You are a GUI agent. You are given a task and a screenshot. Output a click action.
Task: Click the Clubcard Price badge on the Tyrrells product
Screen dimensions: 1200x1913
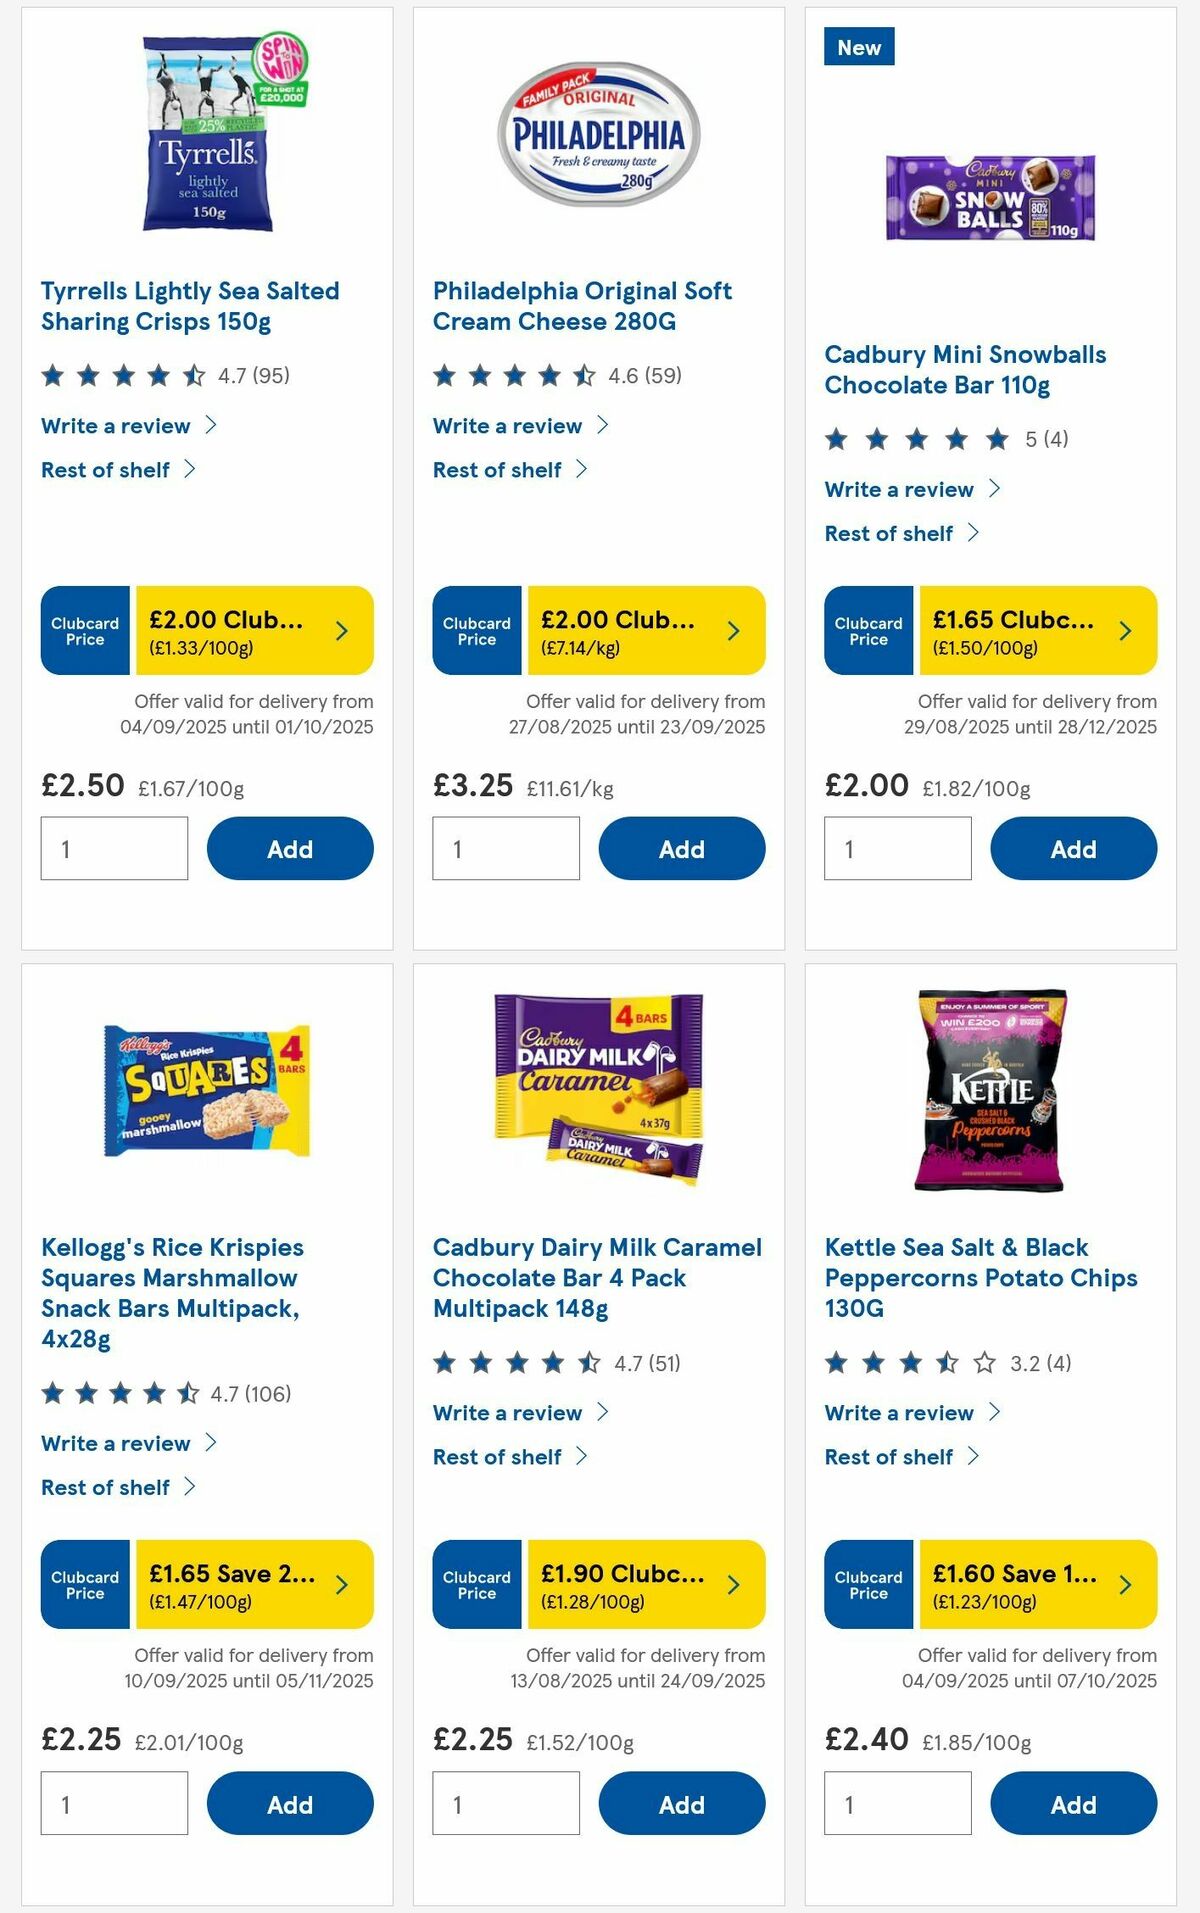pos(84,631)
